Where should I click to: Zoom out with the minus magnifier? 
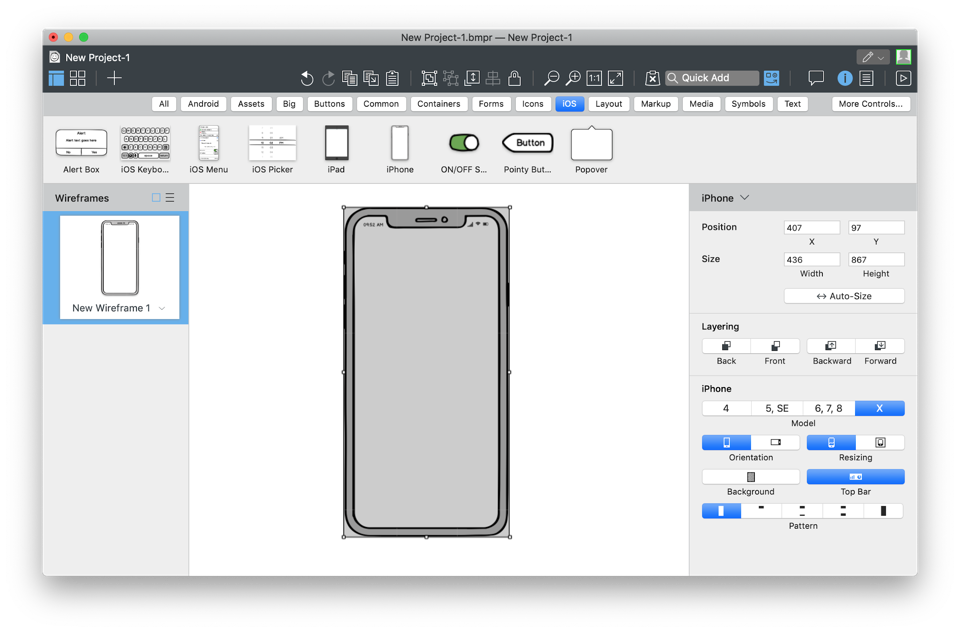[x=551, y=78]
